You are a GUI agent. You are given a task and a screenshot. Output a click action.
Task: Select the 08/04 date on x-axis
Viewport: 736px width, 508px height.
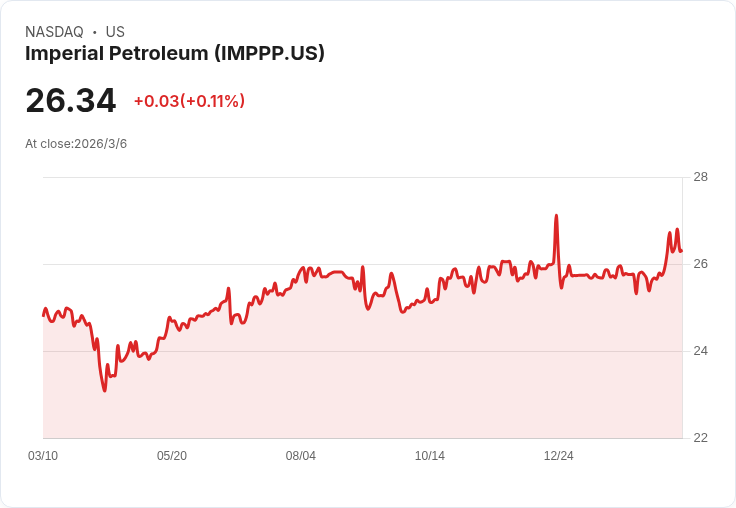(301, 456)
